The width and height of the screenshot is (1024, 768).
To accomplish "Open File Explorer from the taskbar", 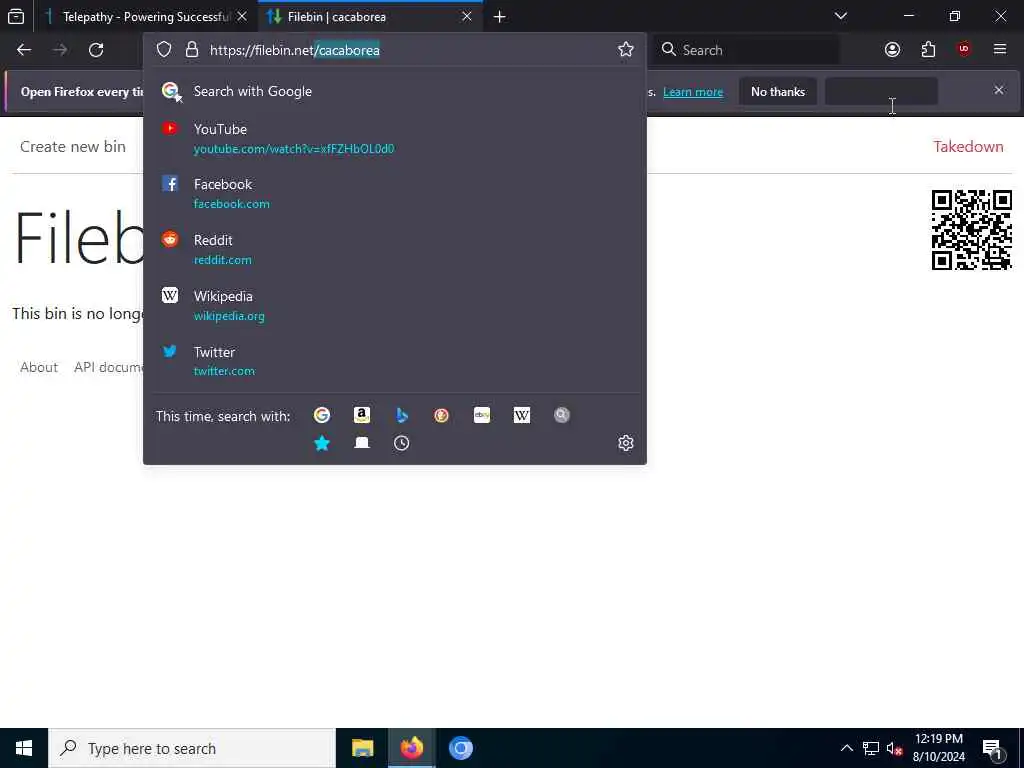I will click(x=362, y=748).
